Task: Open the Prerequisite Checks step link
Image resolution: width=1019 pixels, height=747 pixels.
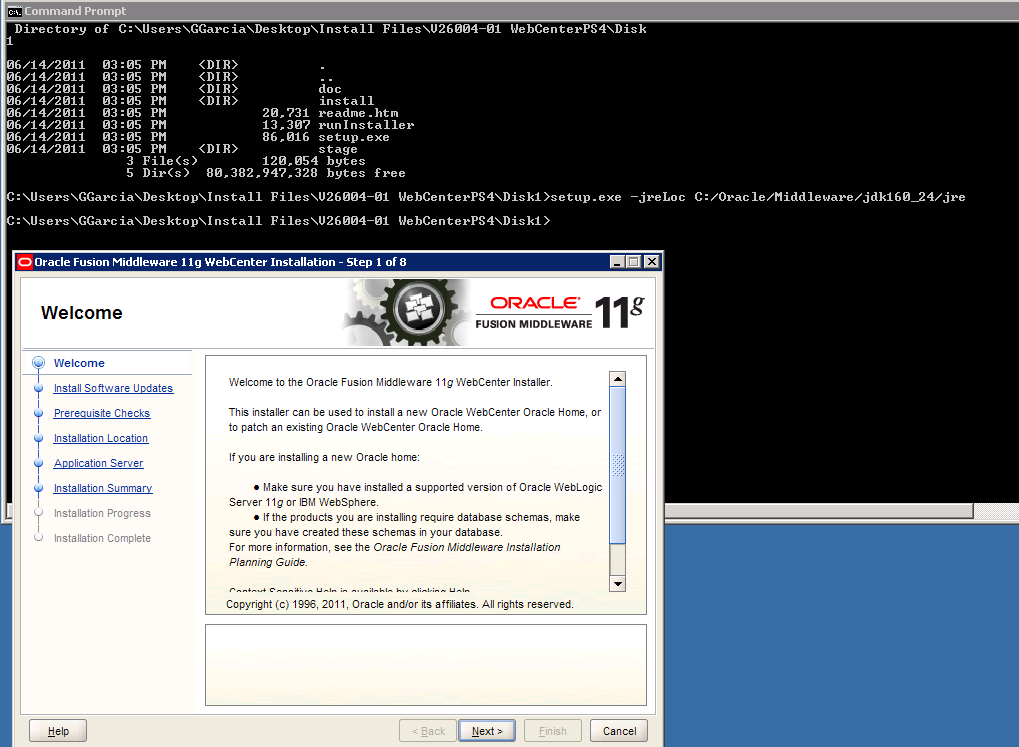Action: coord(102,413)
